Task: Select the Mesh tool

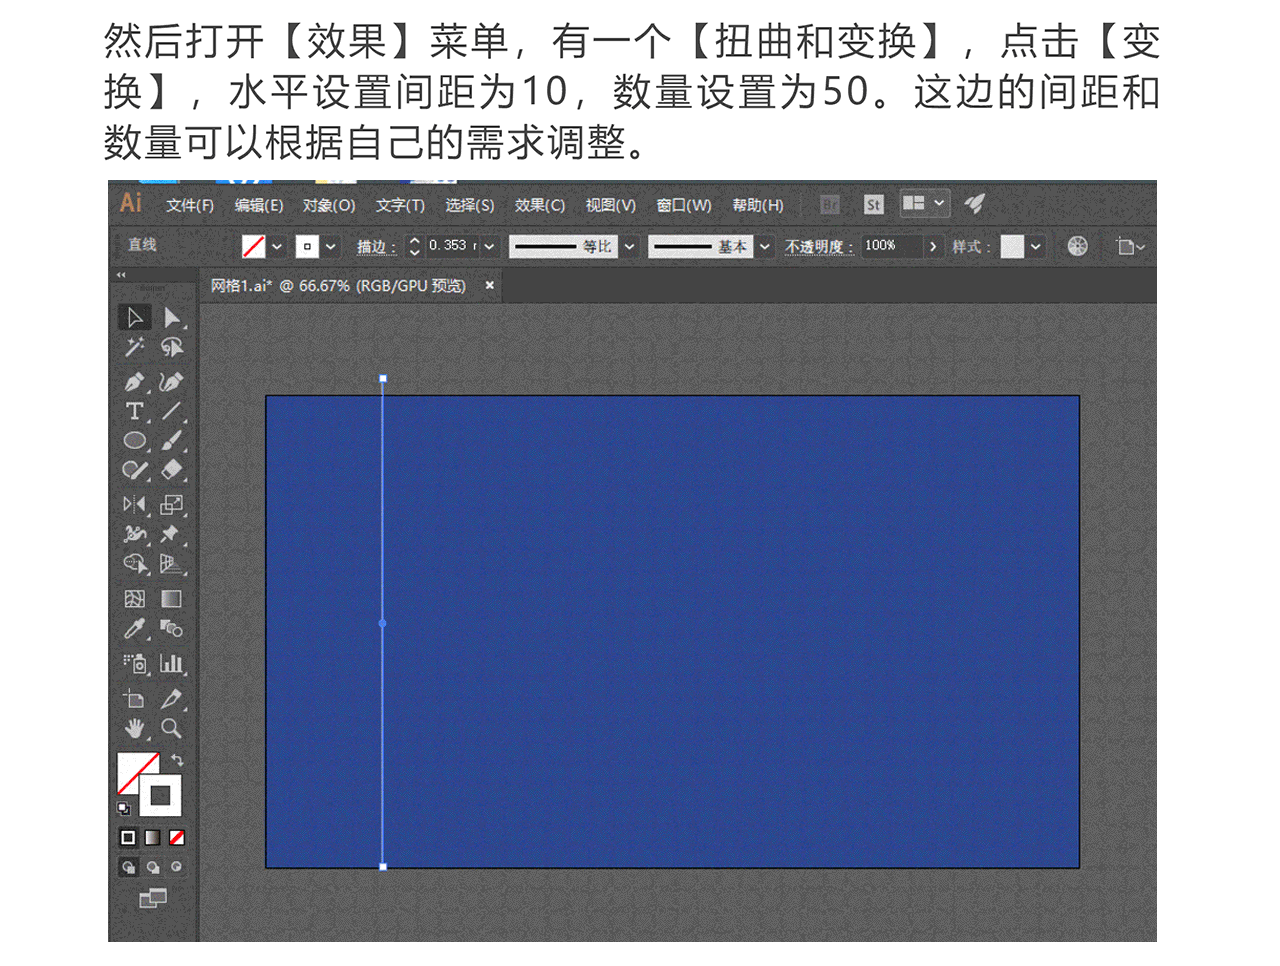Action: click(134, 599)
